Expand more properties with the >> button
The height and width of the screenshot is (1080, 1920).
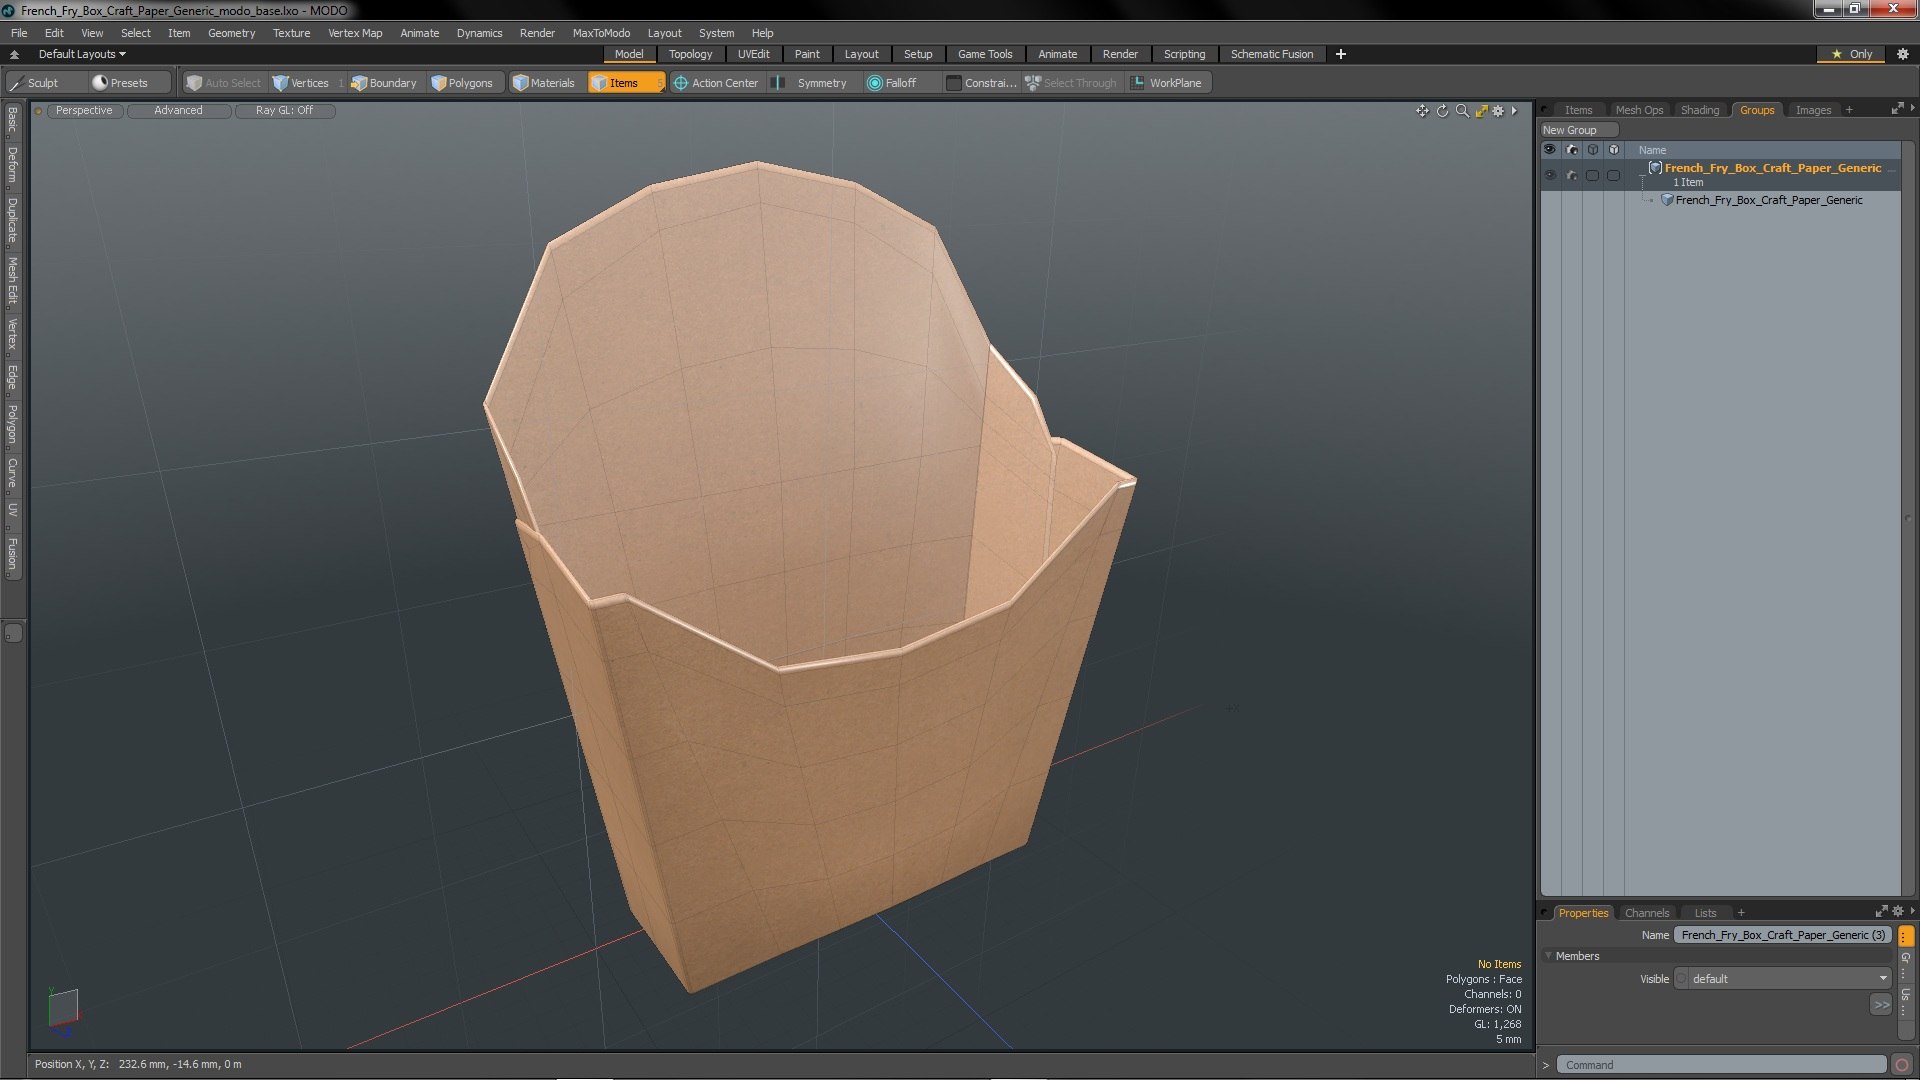click(1880, 1005)
